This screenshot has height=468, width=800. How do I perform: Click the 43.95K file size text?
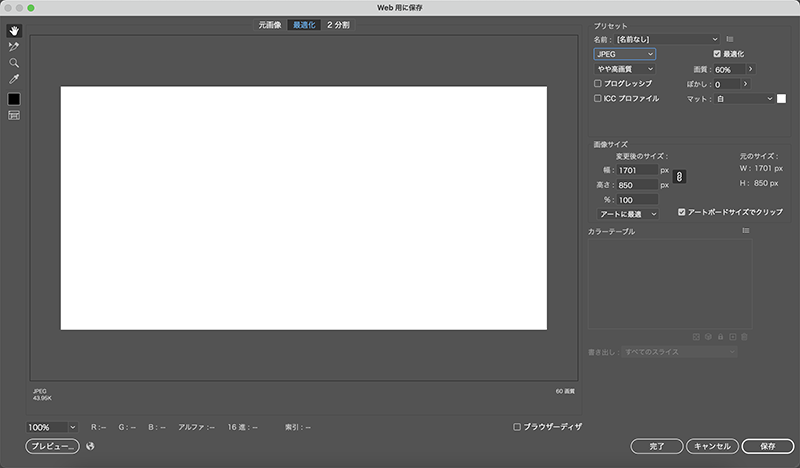(42, 398)
